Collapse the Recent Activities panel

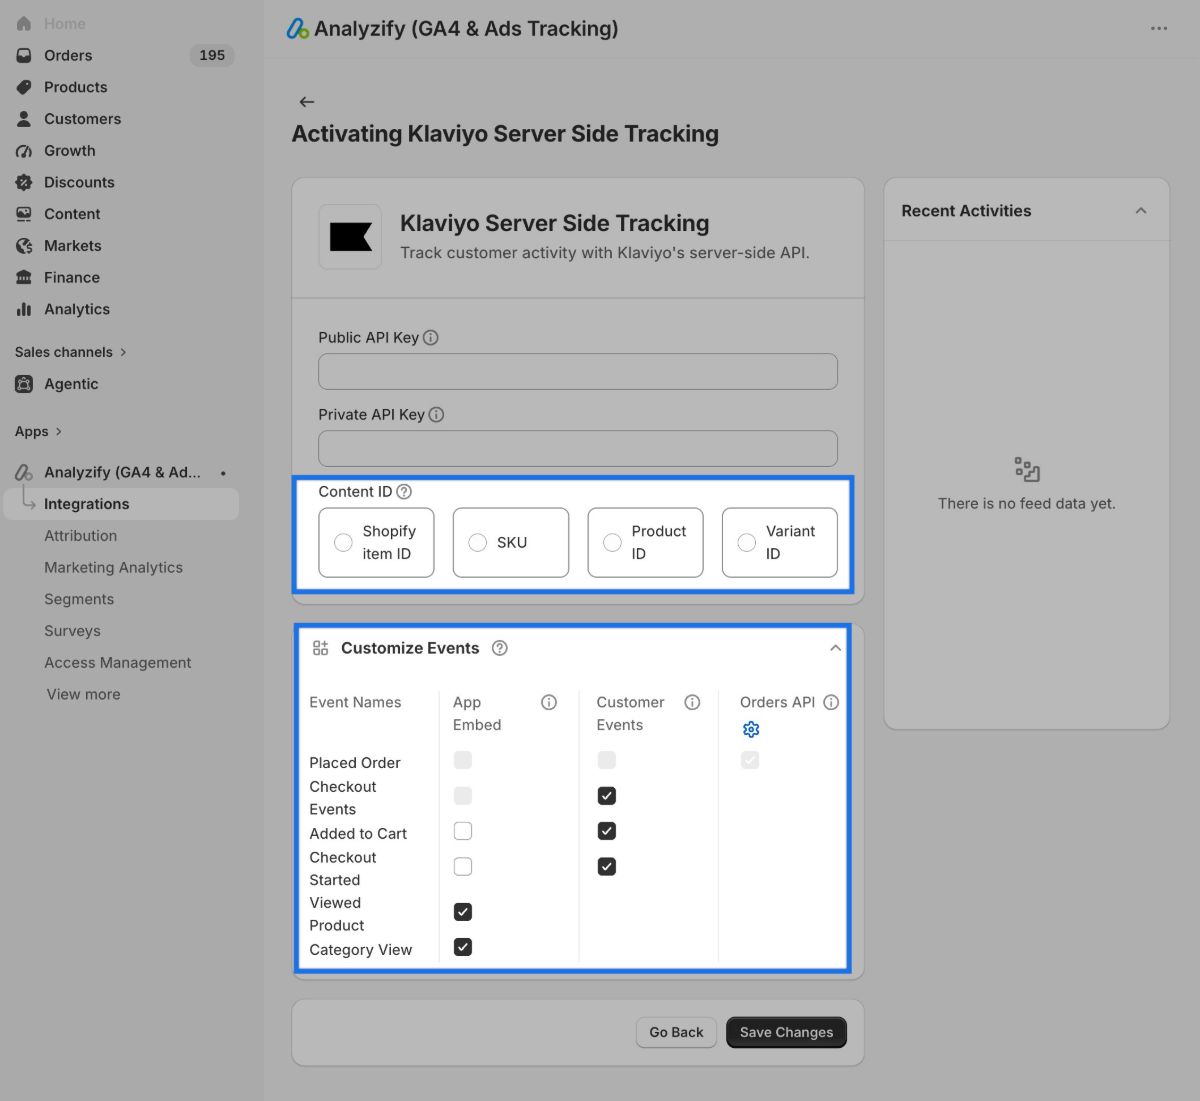tap(1141, 211)
